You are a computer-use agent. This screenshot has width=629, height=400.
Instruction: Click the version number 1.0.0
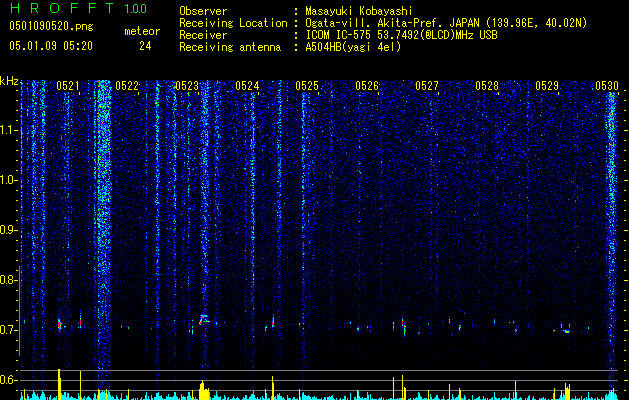tap(135, 9)
